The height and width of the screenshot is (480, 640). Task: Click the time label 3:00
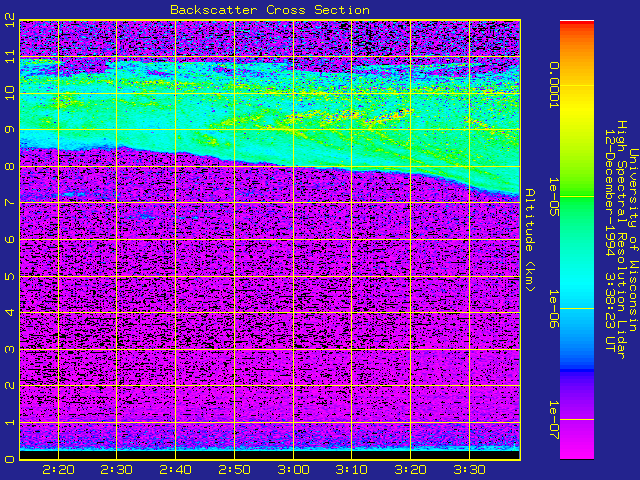tap(293, 470)
